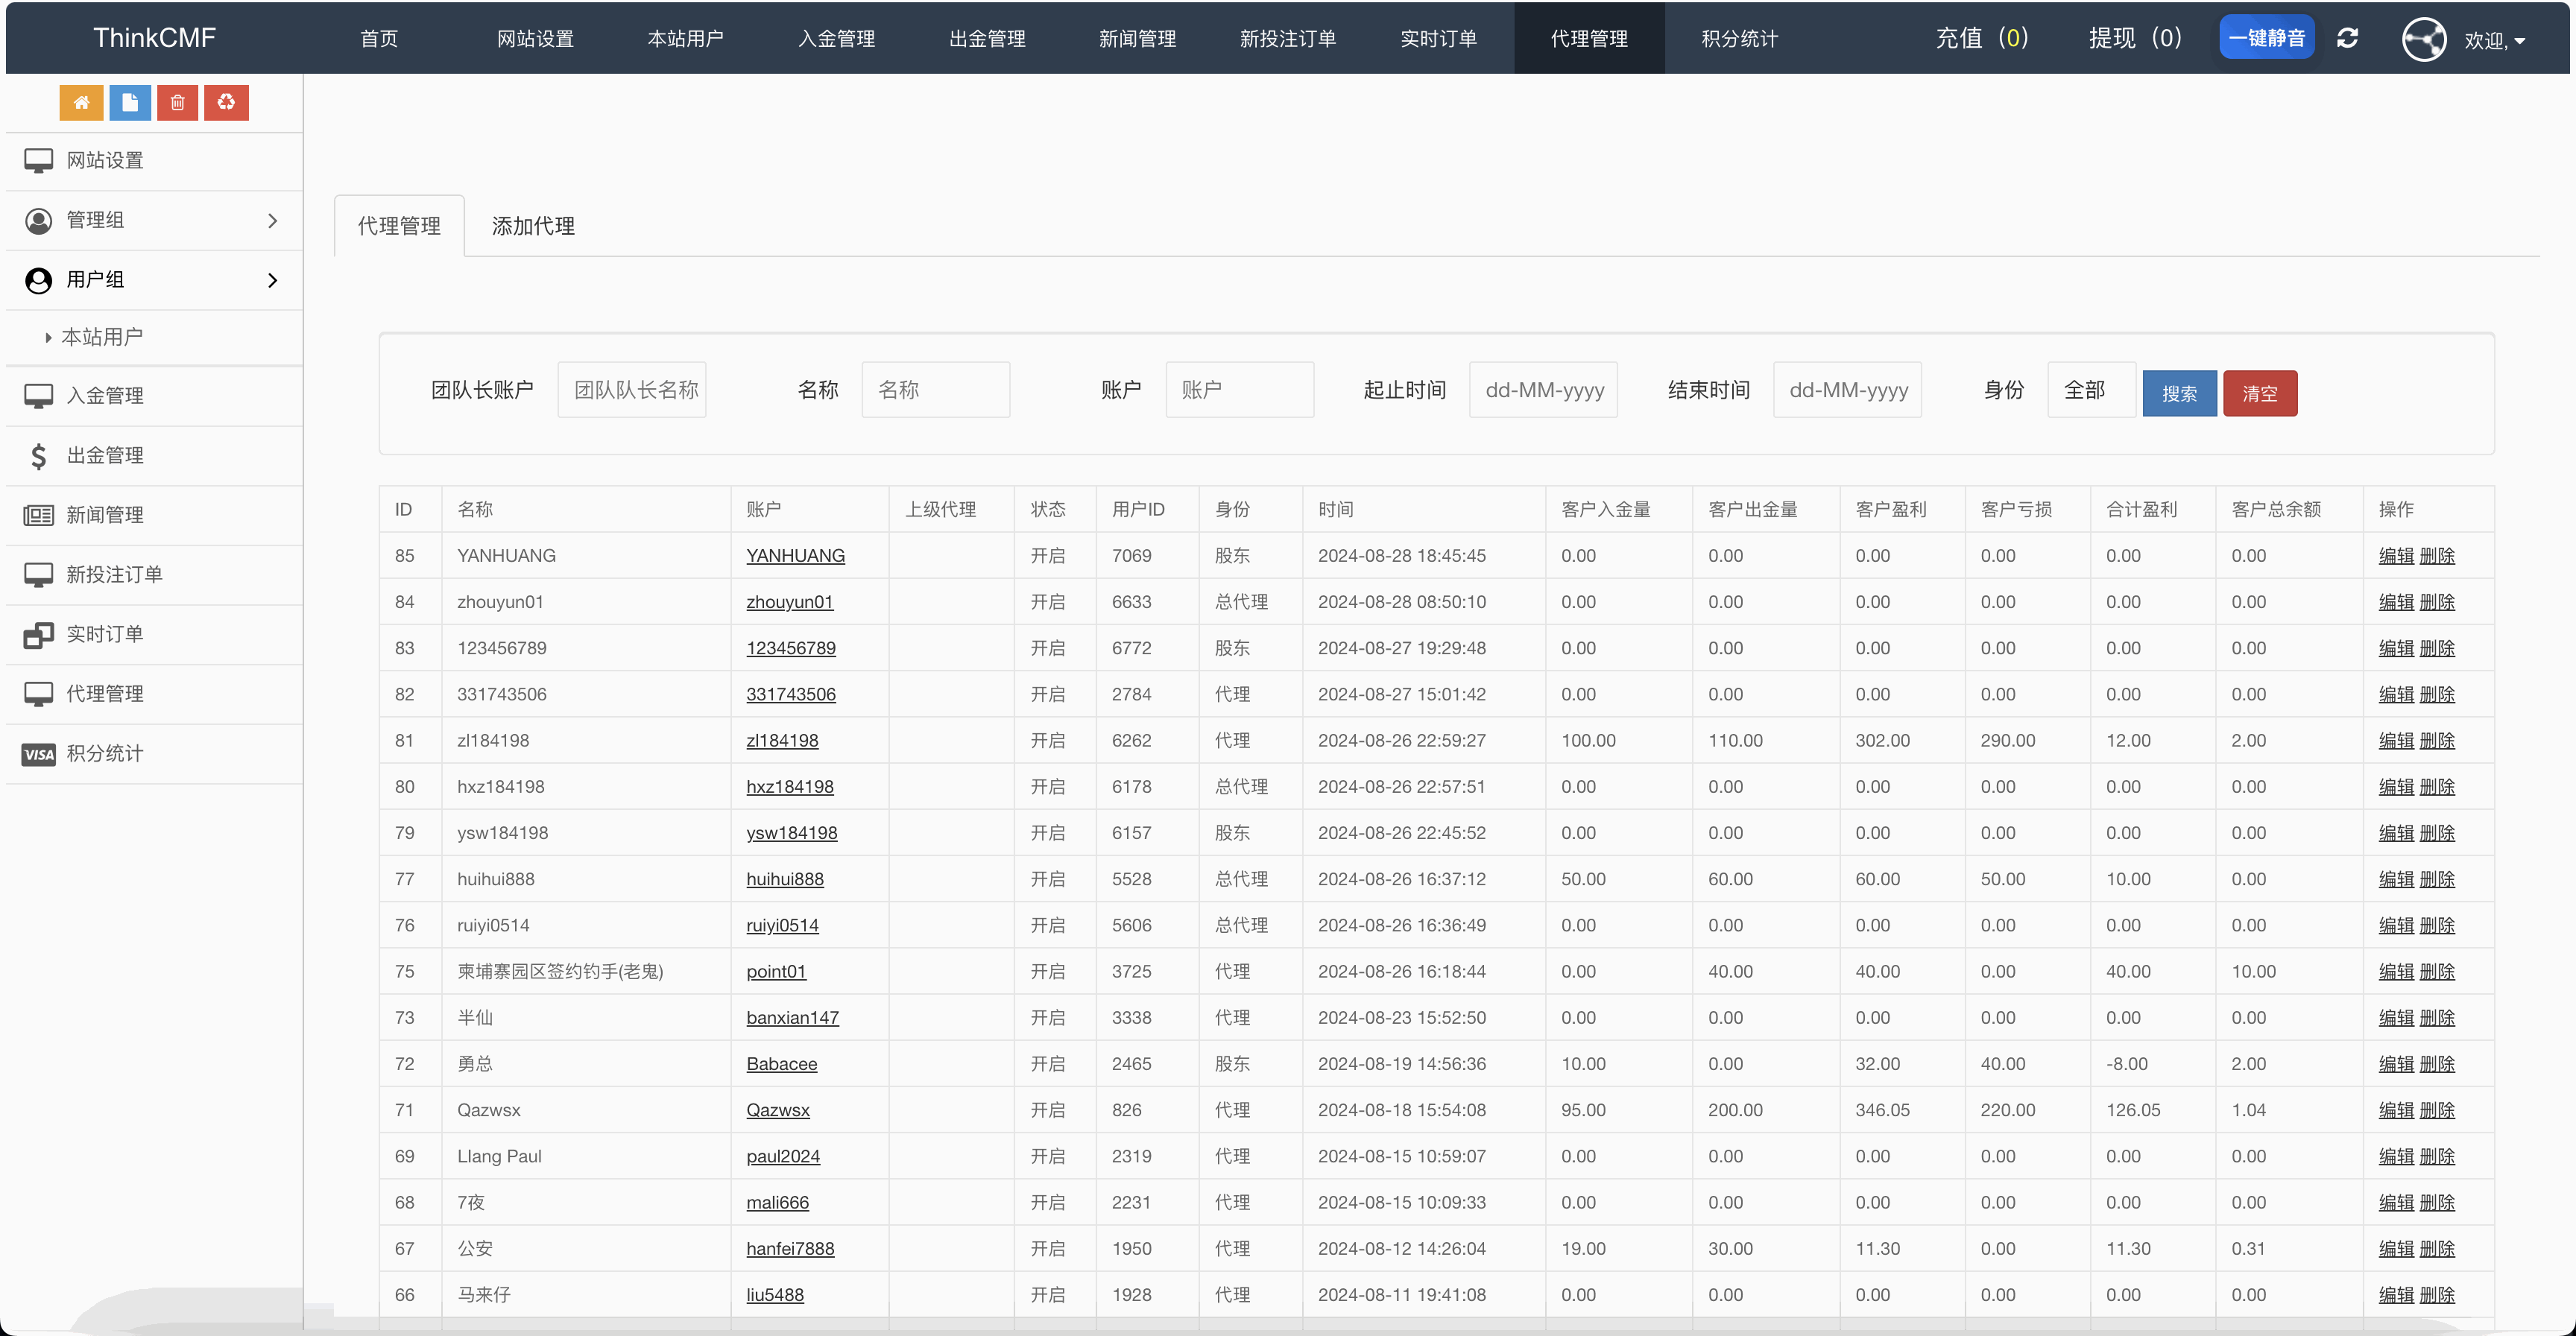Image resolution: width=2576 pixels, height=1336 pixels.
Task: Open 出金管理 via the dollar icon in sidebar
Action: tap(39, 456)
